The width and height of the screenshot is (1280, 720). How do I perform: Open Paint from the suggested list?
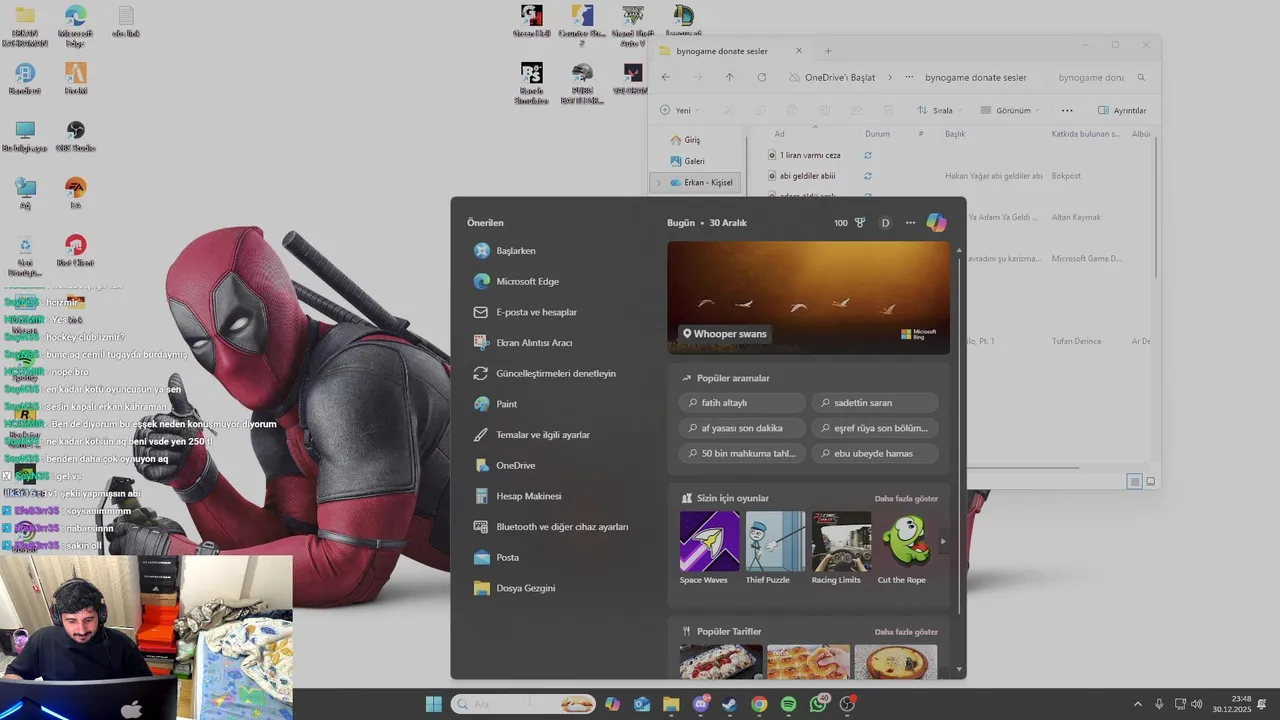(496, 404)
